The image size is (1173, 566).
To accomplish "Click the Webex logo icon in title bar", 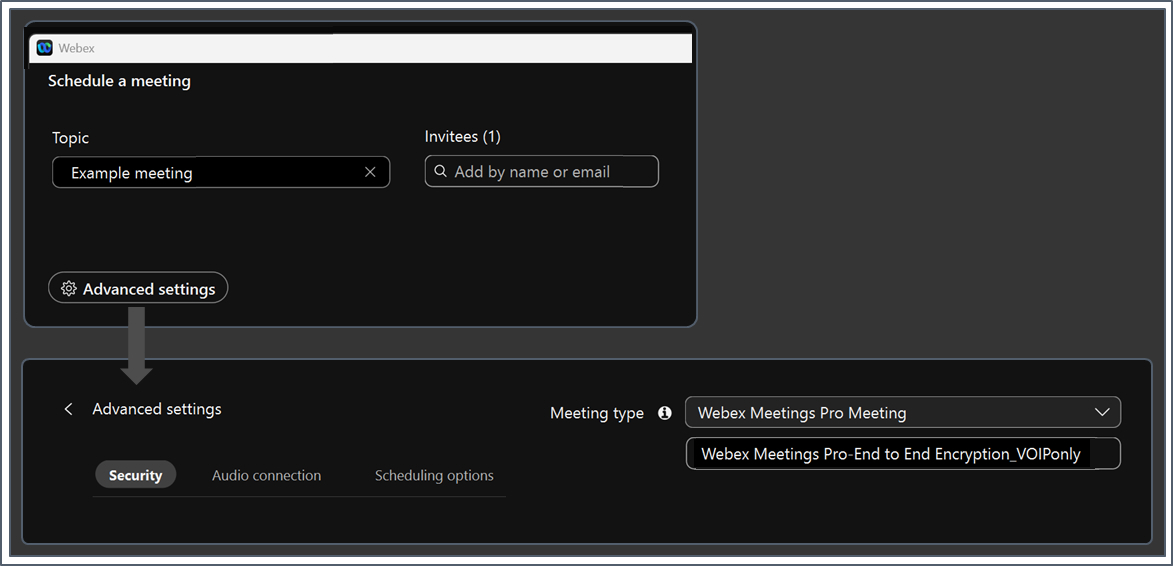I will pyautogui.click(x=45, y=48).
